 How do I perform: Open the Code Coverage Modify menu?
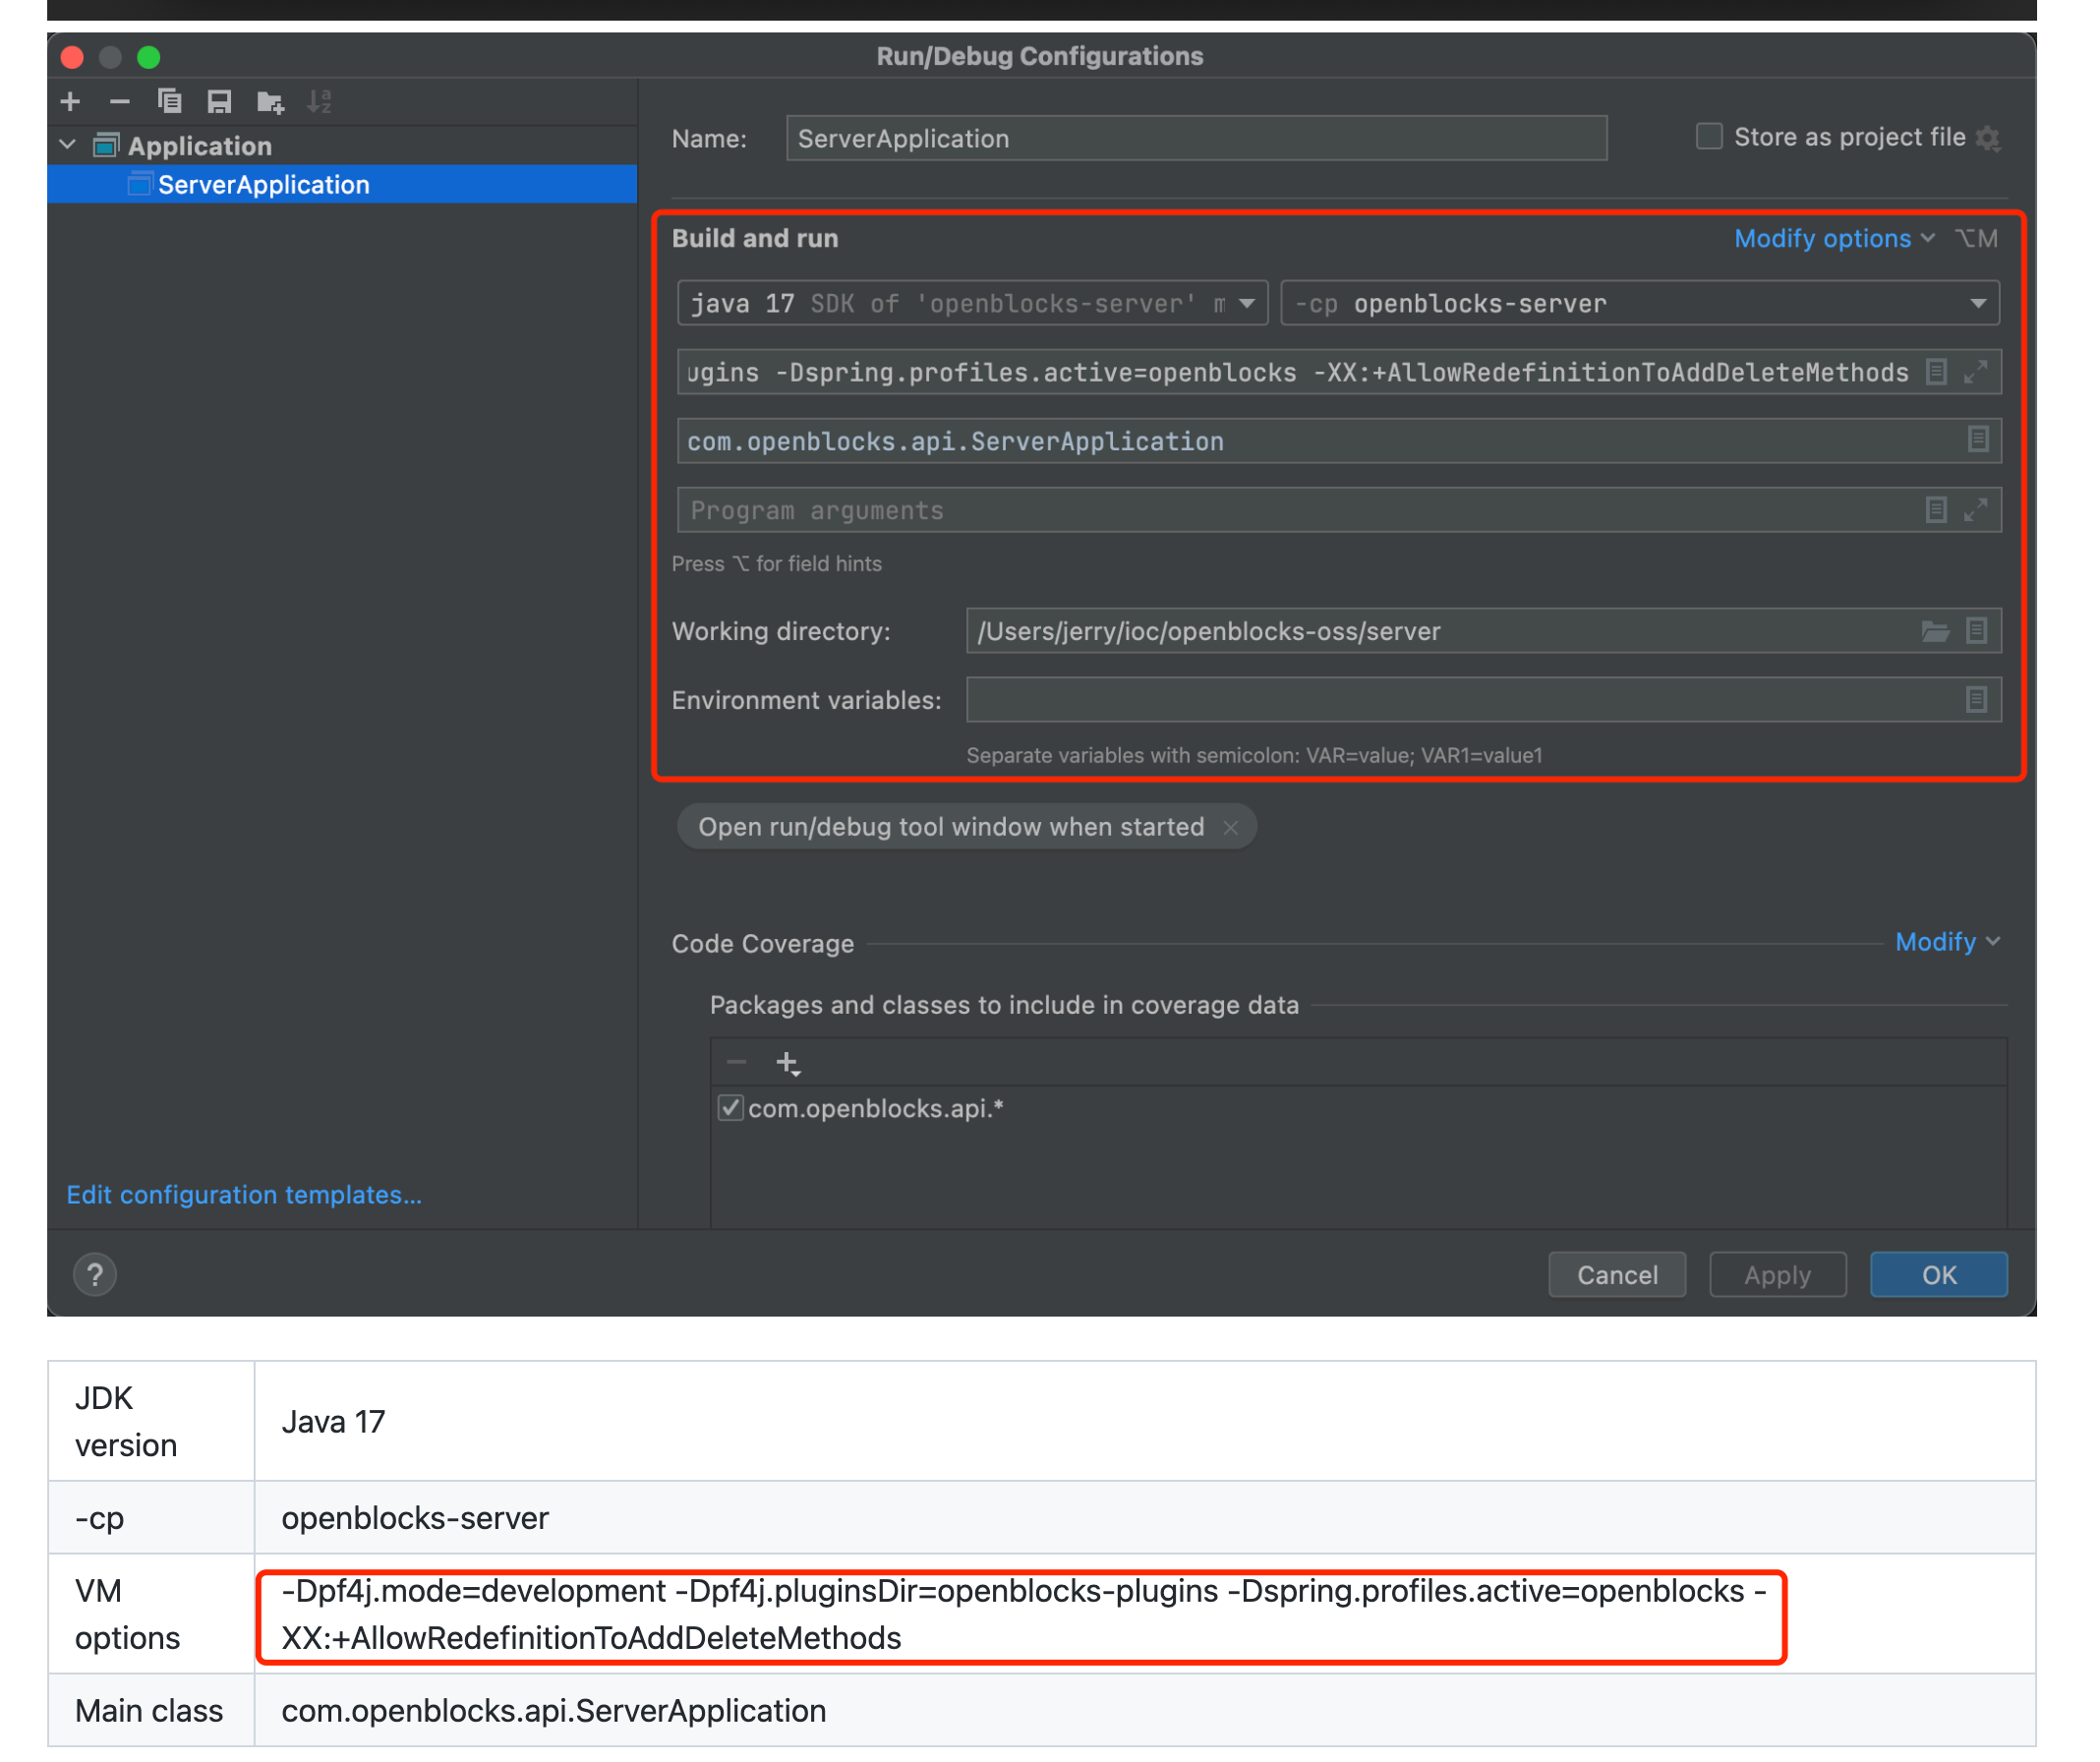pyautogui.click(x=1944, y=941)
